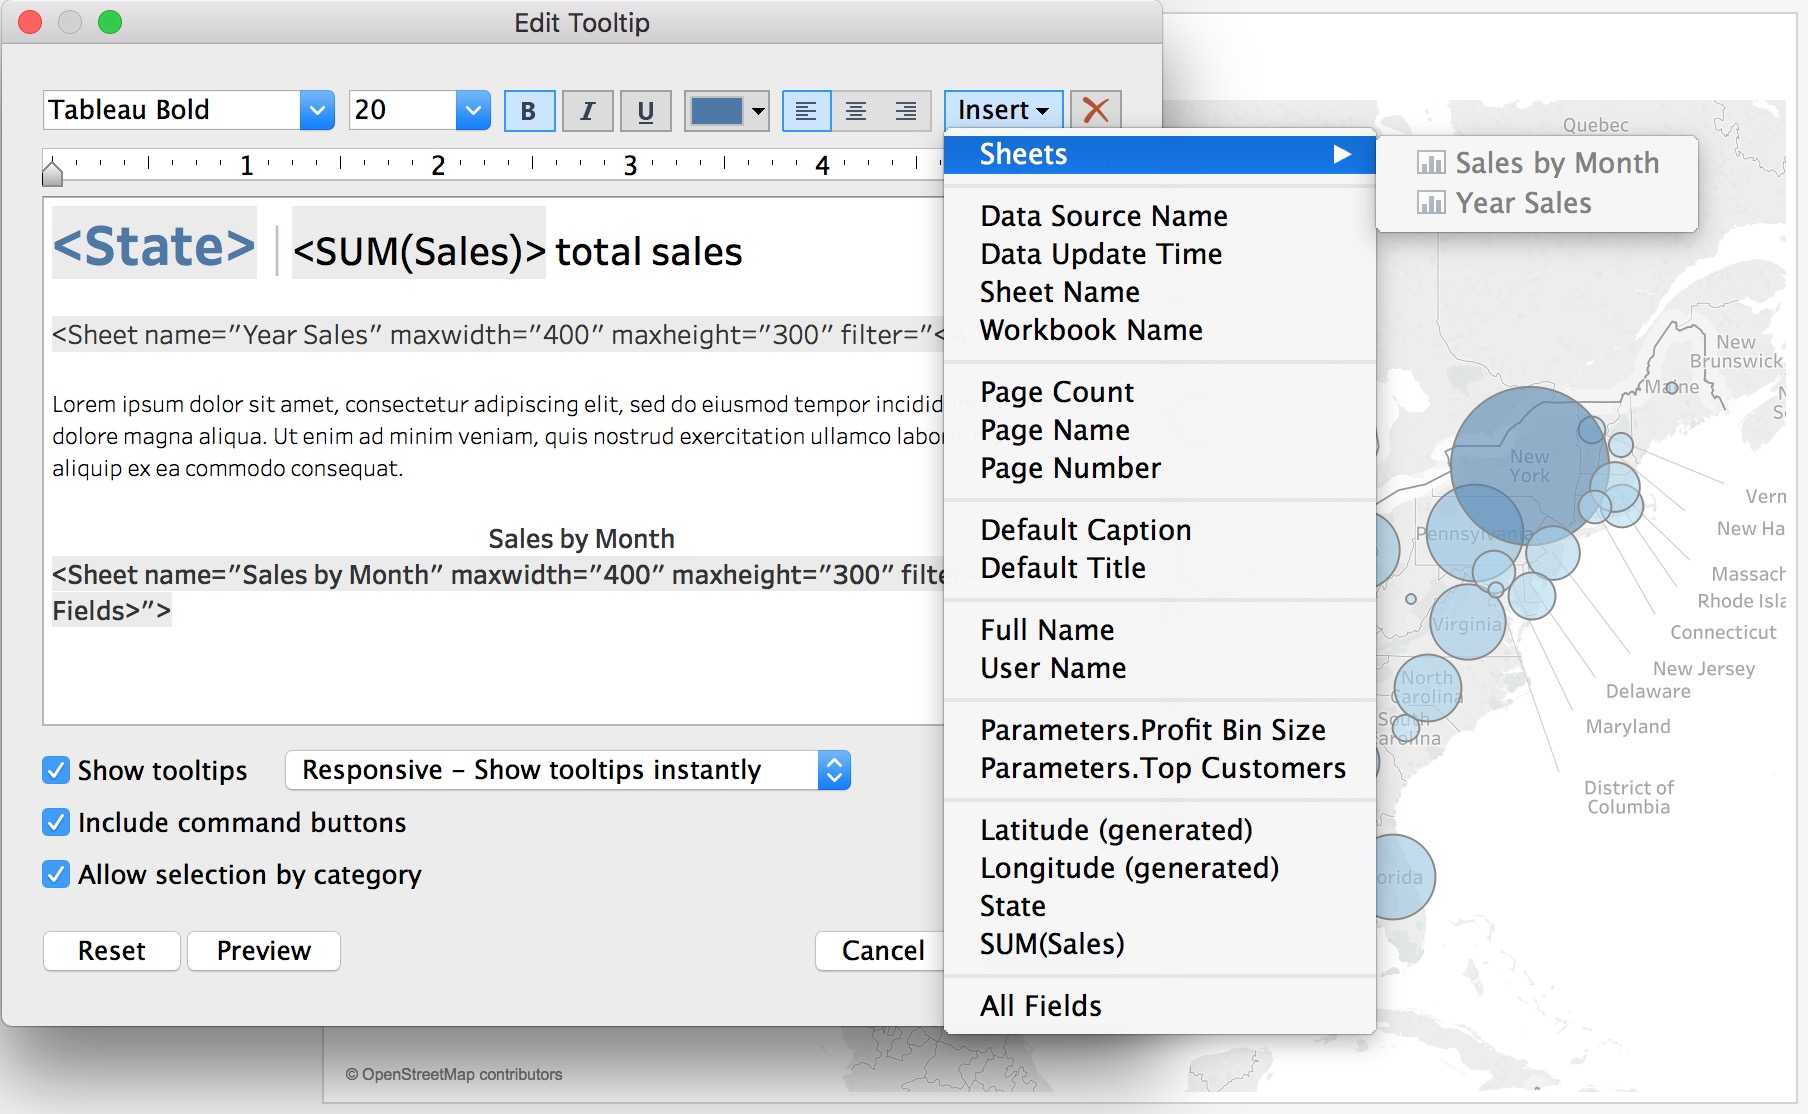Toggle Bold formatting button

[528, 110]
